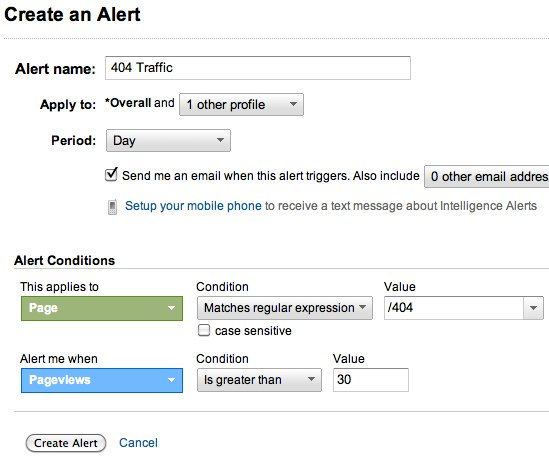Click the arrow icon on the green Page selector
The height and width of the screenshot is (461, 549).
click(171, 308)
